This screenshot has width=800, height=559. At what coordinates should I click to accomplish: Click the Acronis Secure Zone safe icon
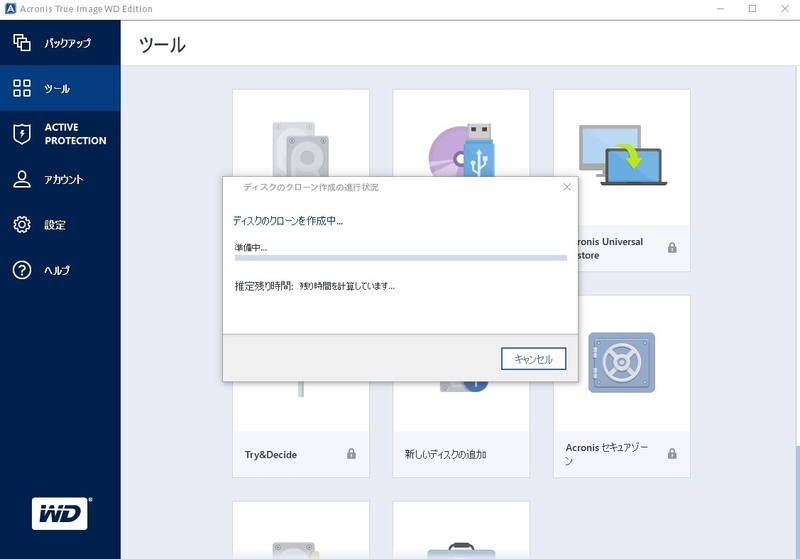click(x=621, y=363)
